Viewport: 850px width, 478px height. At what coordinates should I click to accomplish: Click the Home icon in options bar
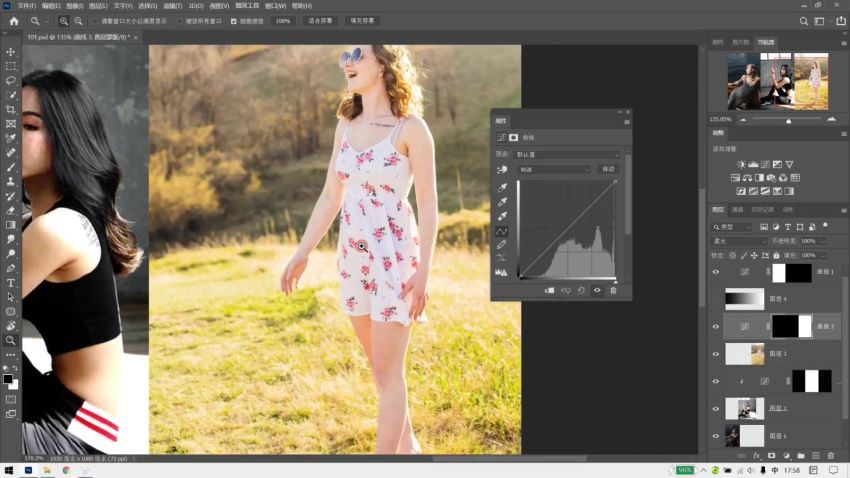(14, 21)
